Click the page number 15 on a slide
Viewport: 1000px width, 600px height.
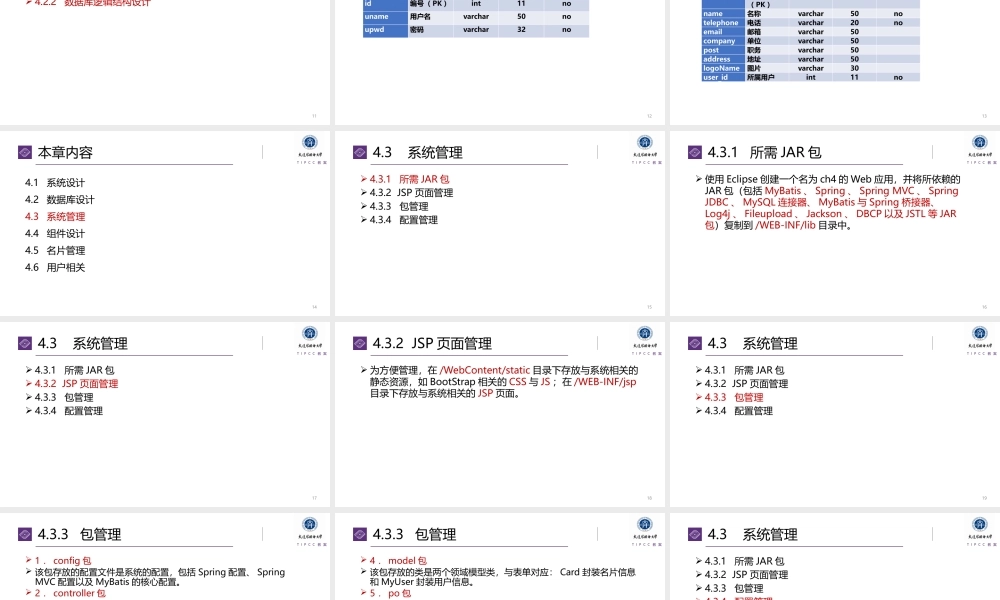tap(651, 305)
